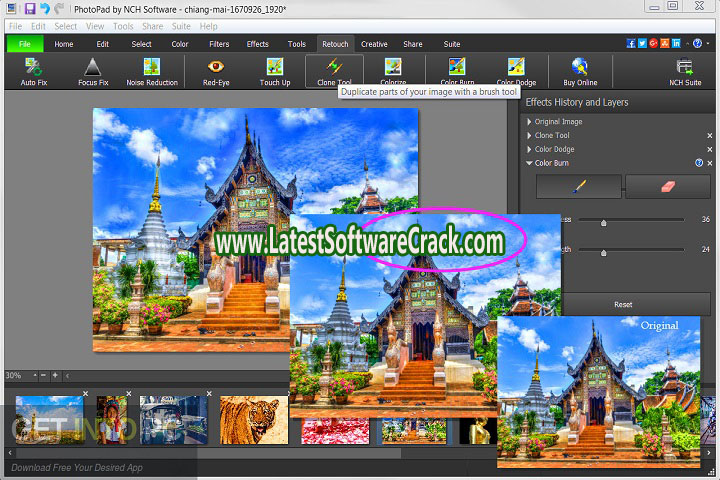This screenshot has width=720, height=480.
Task: Open the NCH Suite
Action: (685, 71)
